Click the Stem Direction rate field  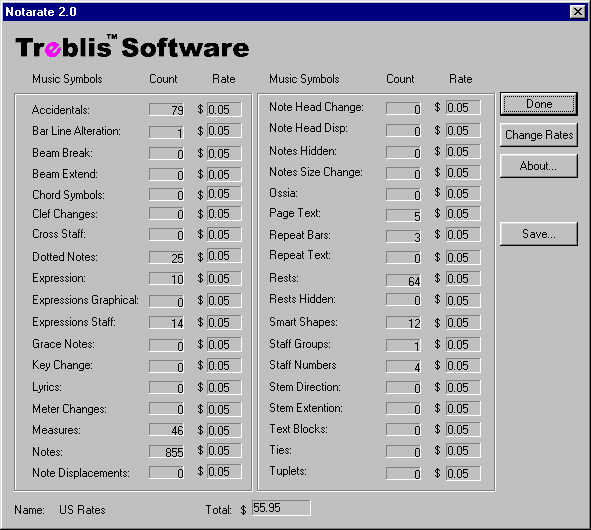tap(463, 388)
